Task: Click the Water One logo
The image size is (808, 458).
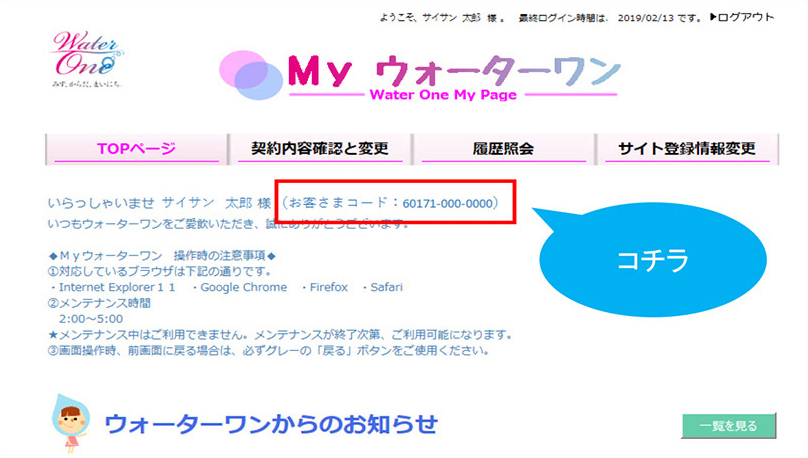Action: (87, 58)
